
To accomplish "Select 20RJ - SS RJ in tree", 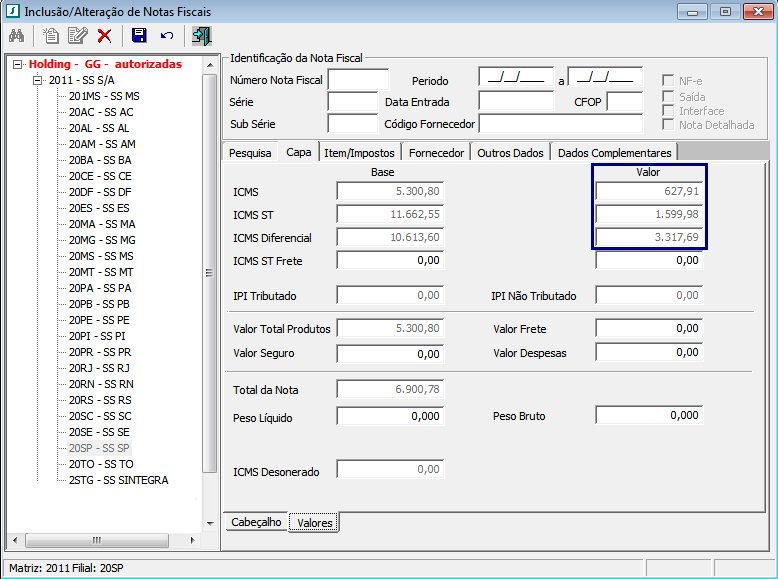I will pos(100,368).
